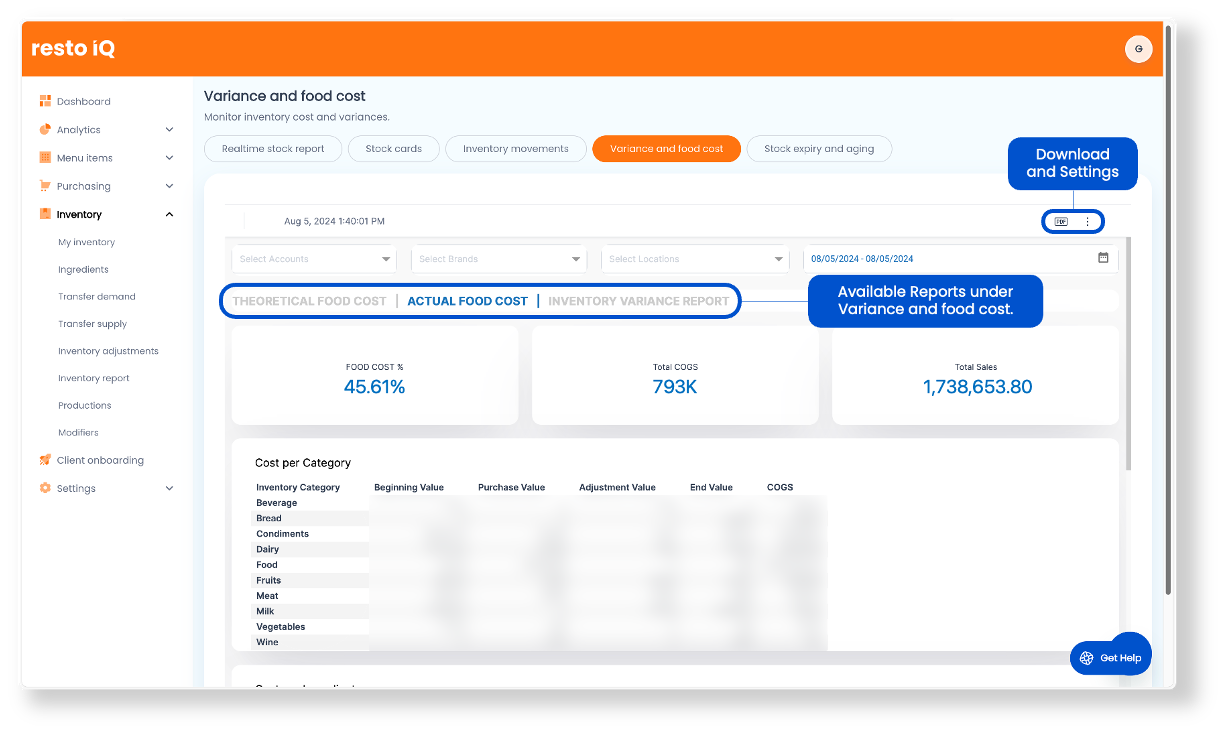The image size is (1226, 734).
Task: Click the Purchasing cart icon
Action: pos(45,186)
